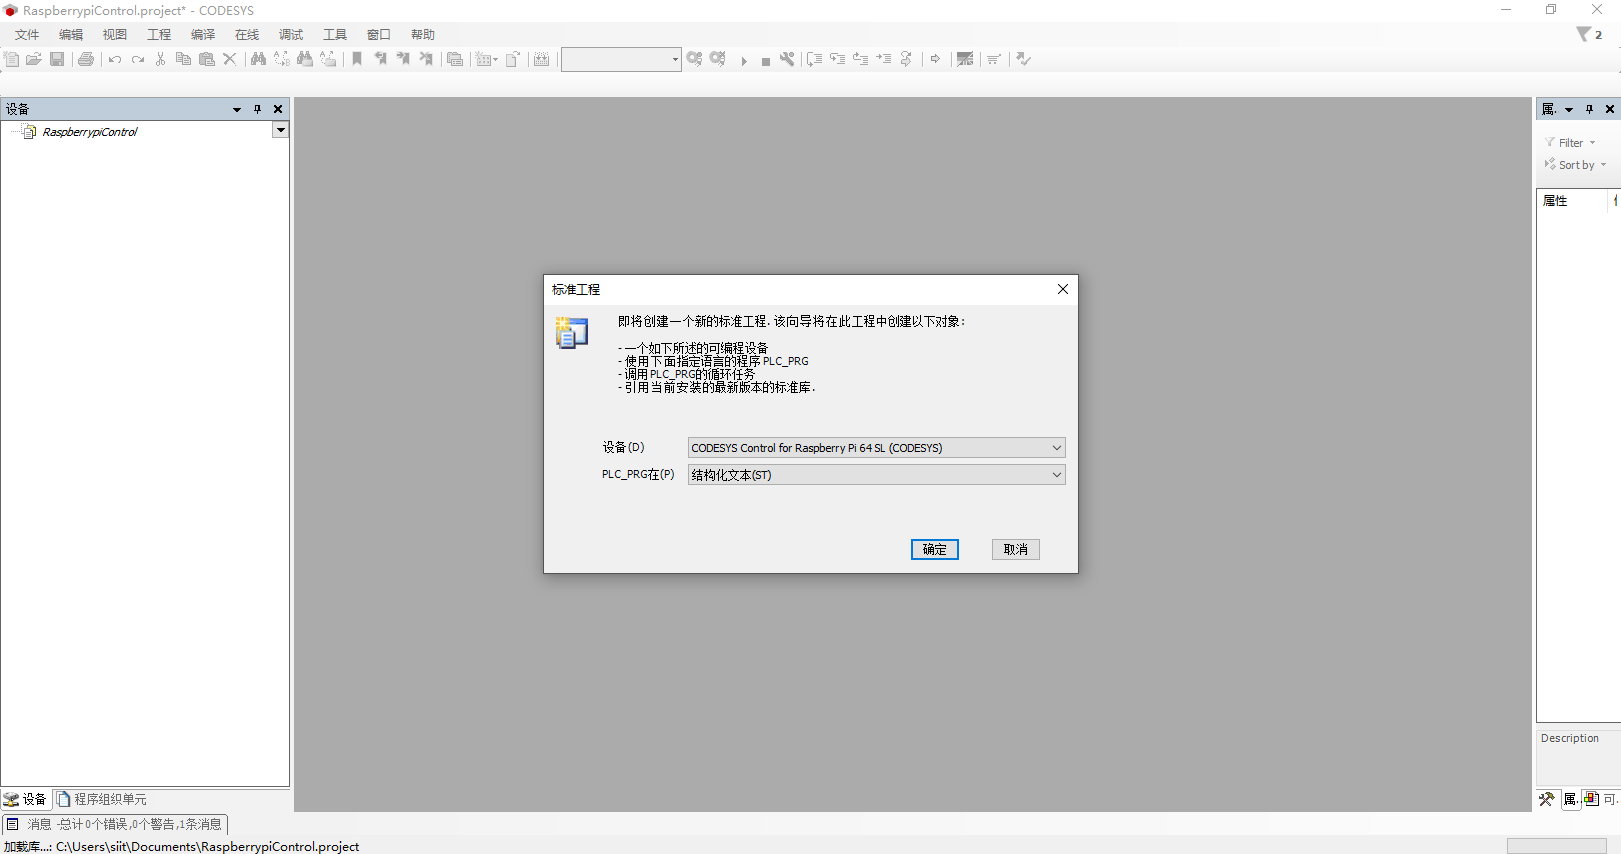Screen dimensions: 1621x854
Task: Click the 取消 button in dialog
Action: pyautogui.click(x=1016, y=549)
